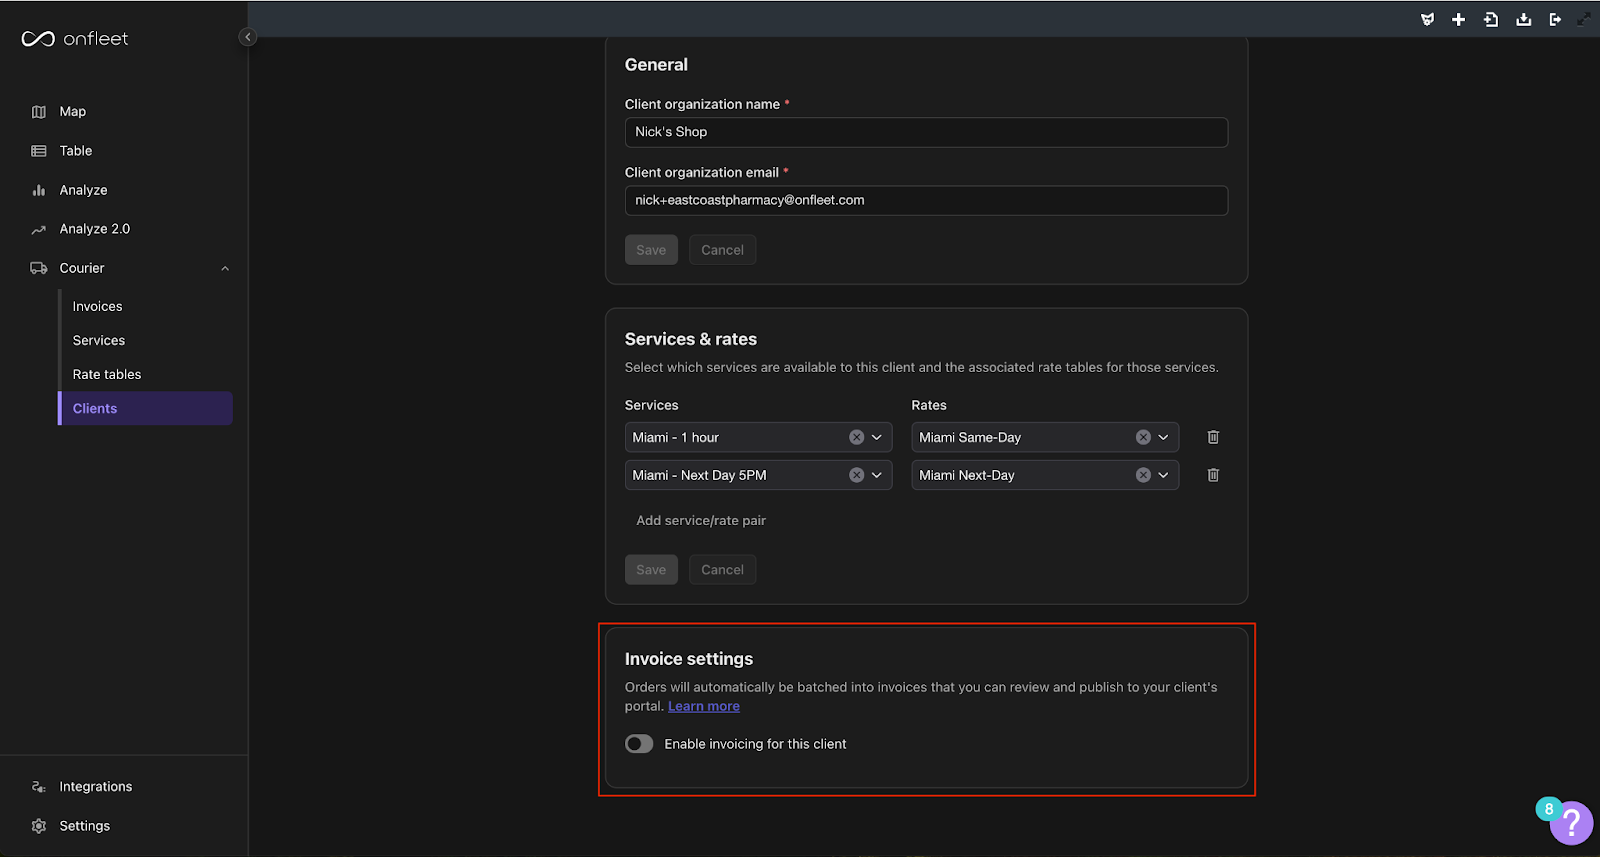Enable invoicing for this client toggle
Image resolution: width=1600 pixels, height=857 pixels.
coord(639,744)
